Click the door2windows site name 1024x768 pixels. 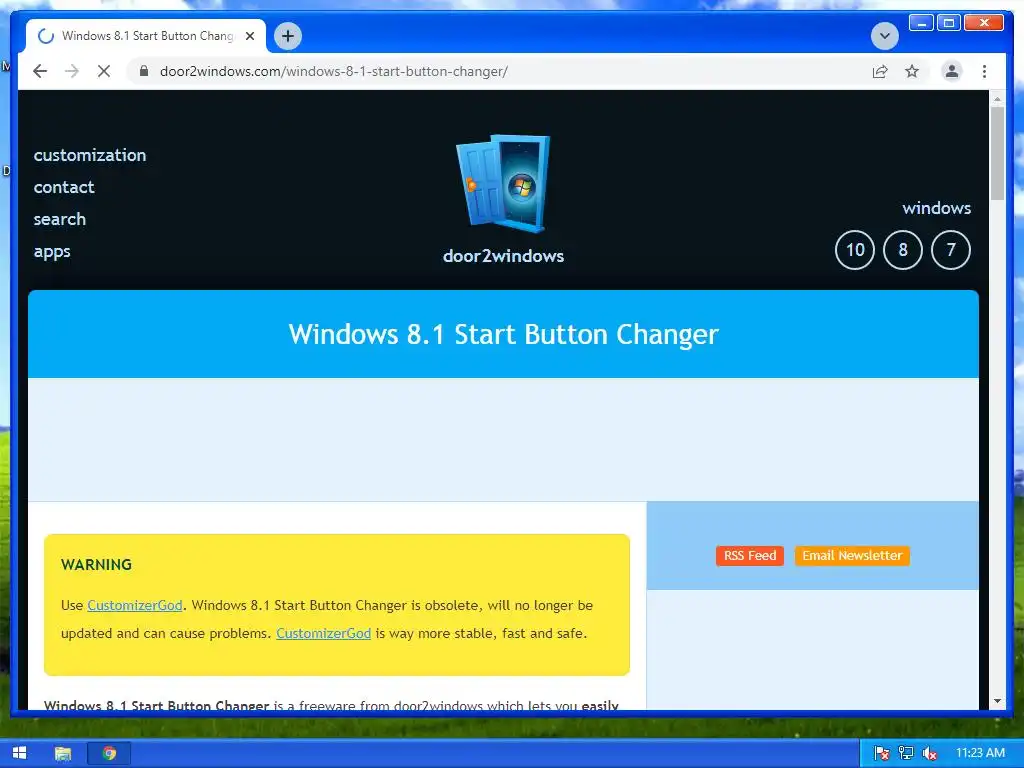504,256
